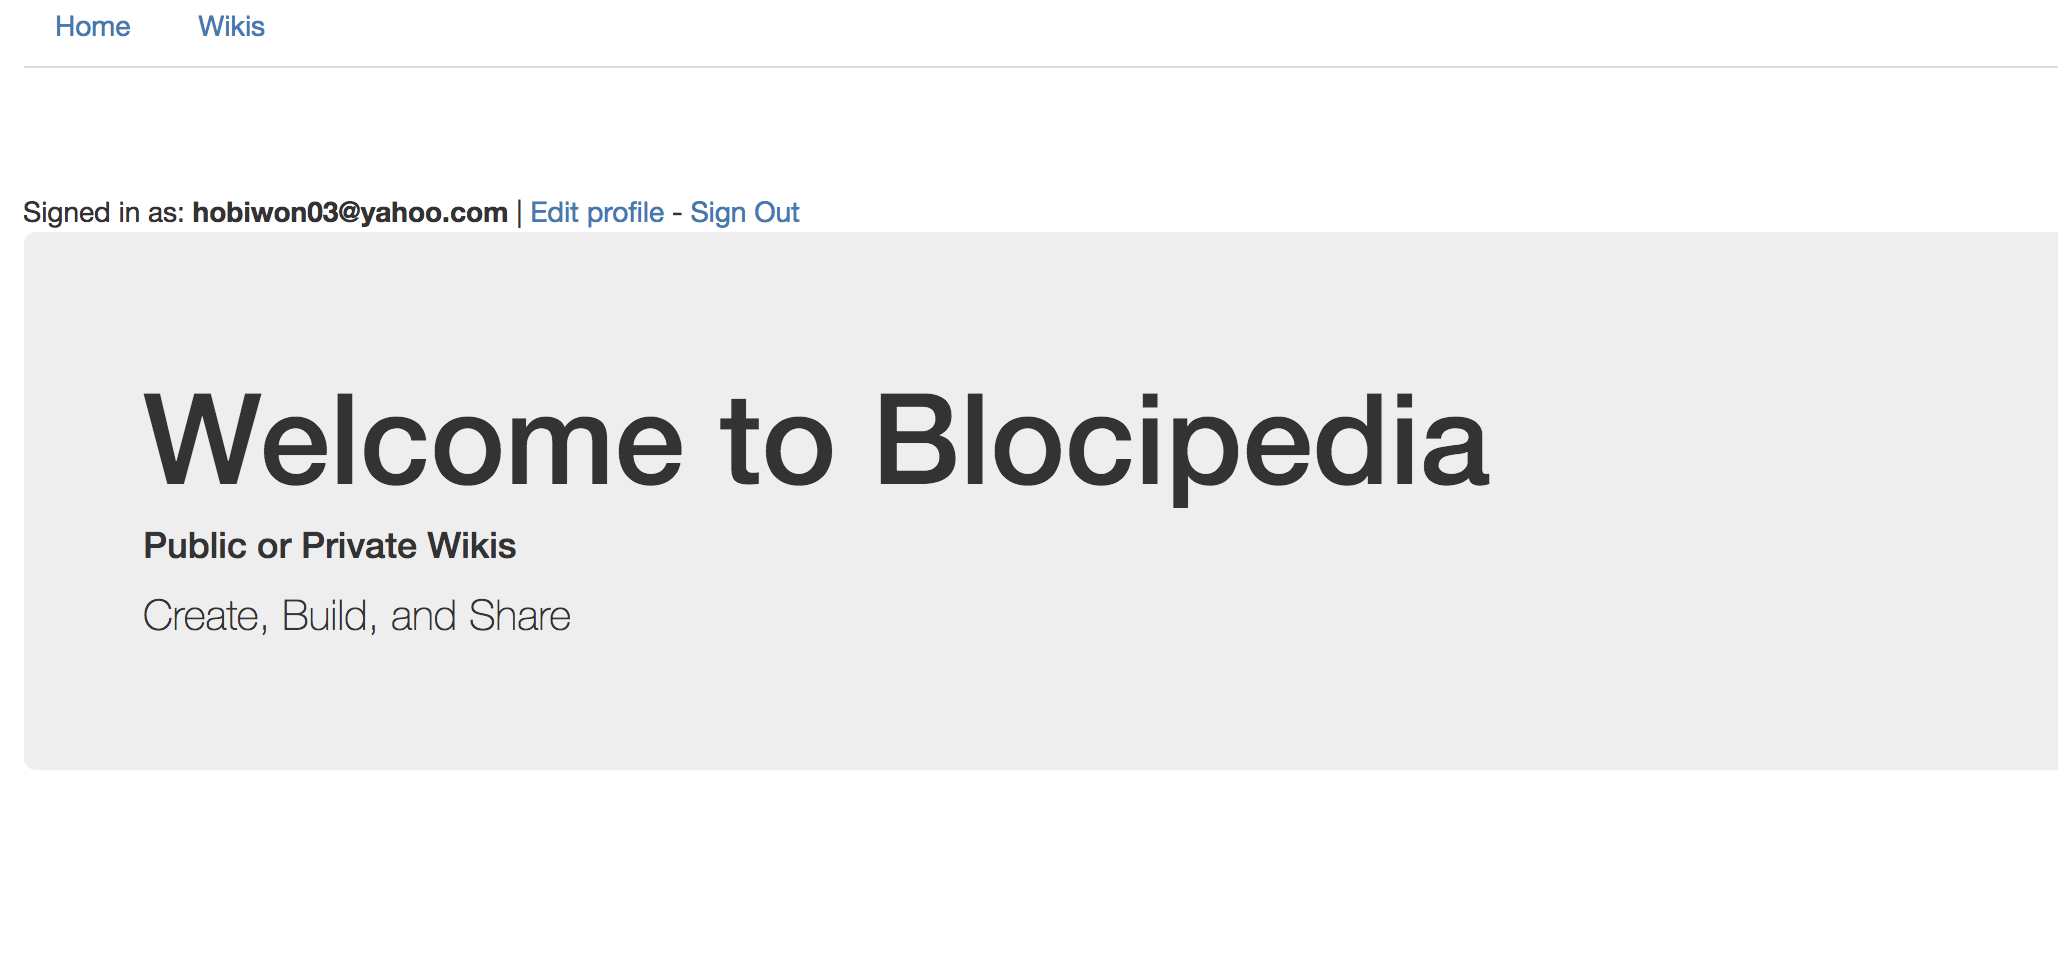Click the hobiwon03@yahoo.com email text
Viewport: 2058px width, 962px height.
click(350, 213)
